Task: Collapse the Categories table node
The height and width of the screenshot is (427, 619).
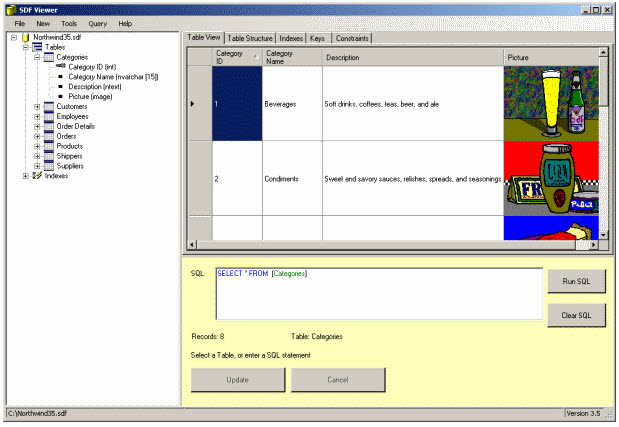Action: [x=37, y=57]
